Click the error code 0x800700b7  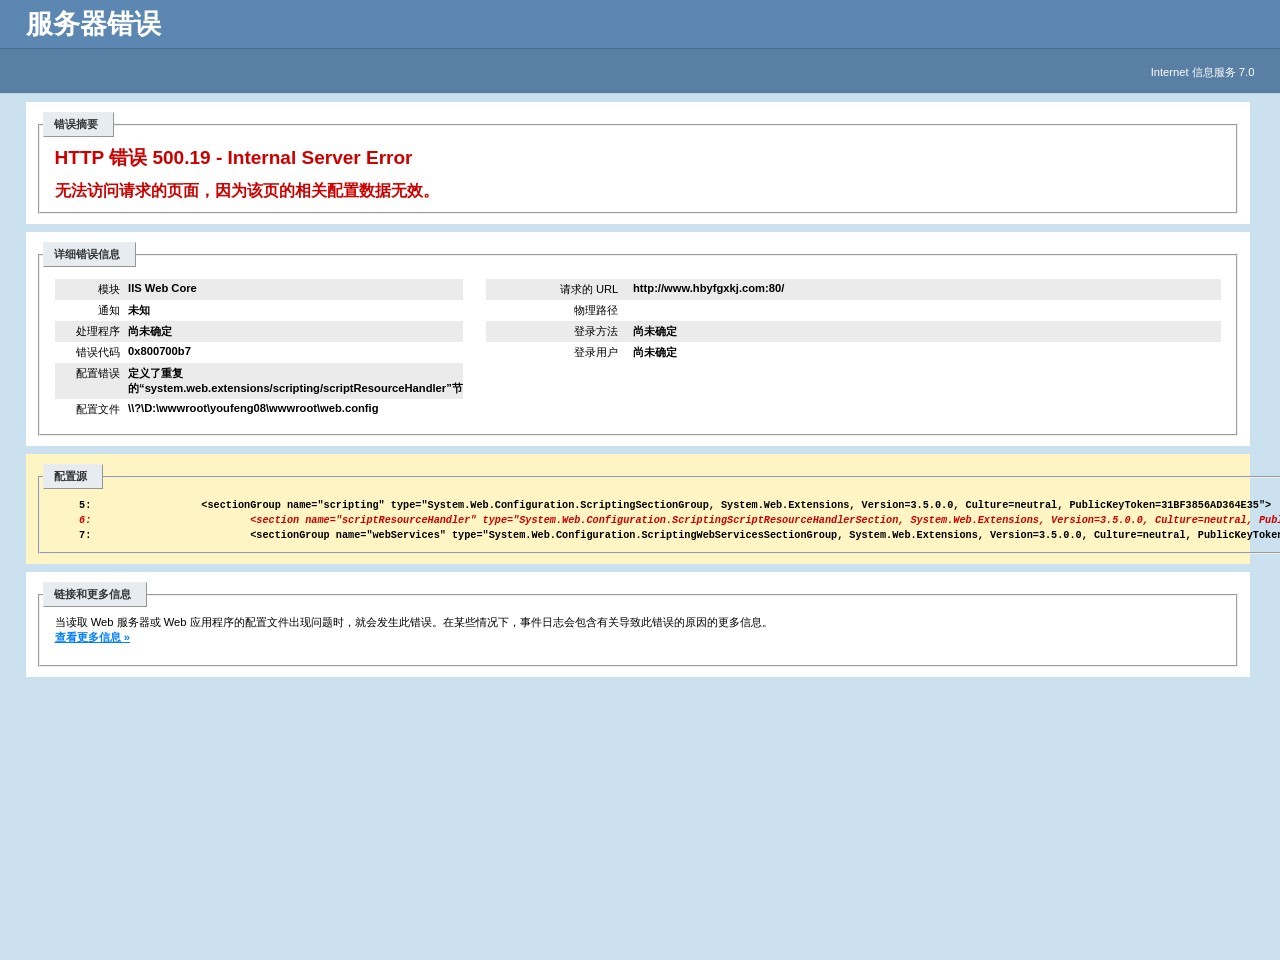pyautogui.click(x=159, y=352)
